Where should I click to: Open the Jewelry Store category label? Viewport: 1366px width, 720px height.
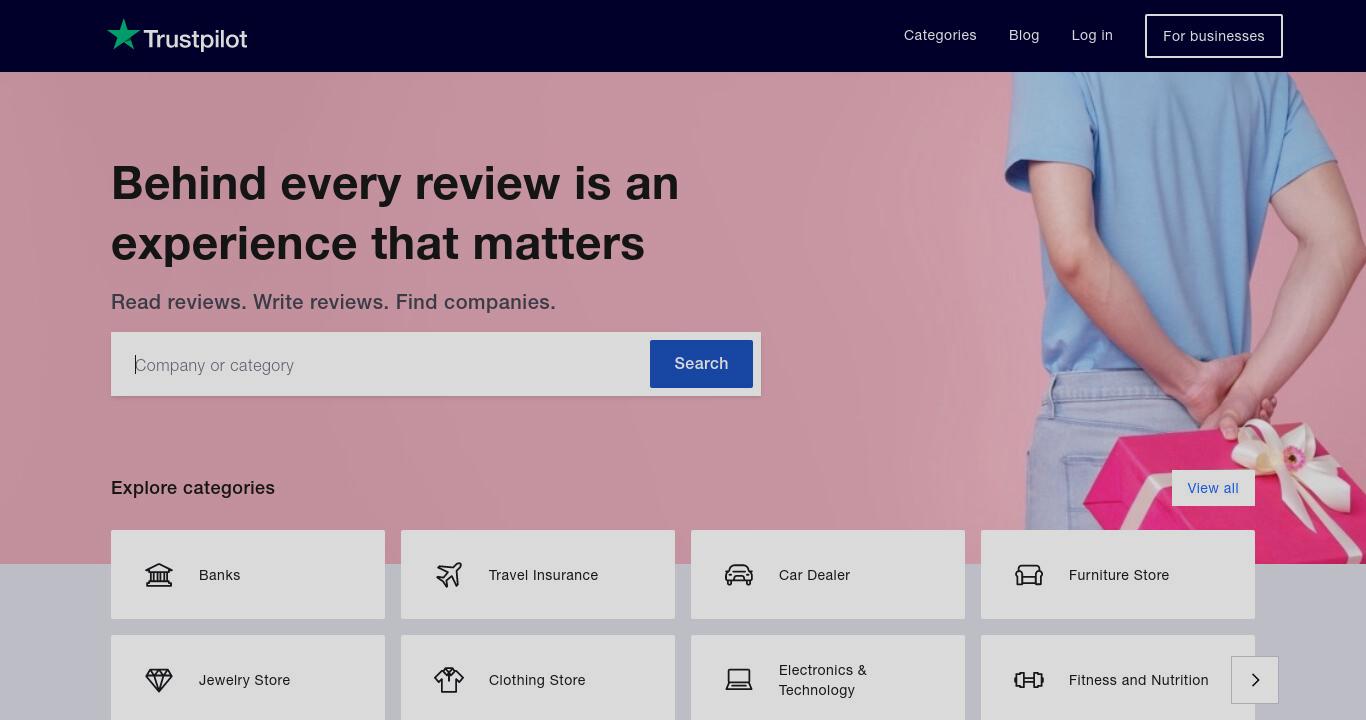(x=244, y=680)
